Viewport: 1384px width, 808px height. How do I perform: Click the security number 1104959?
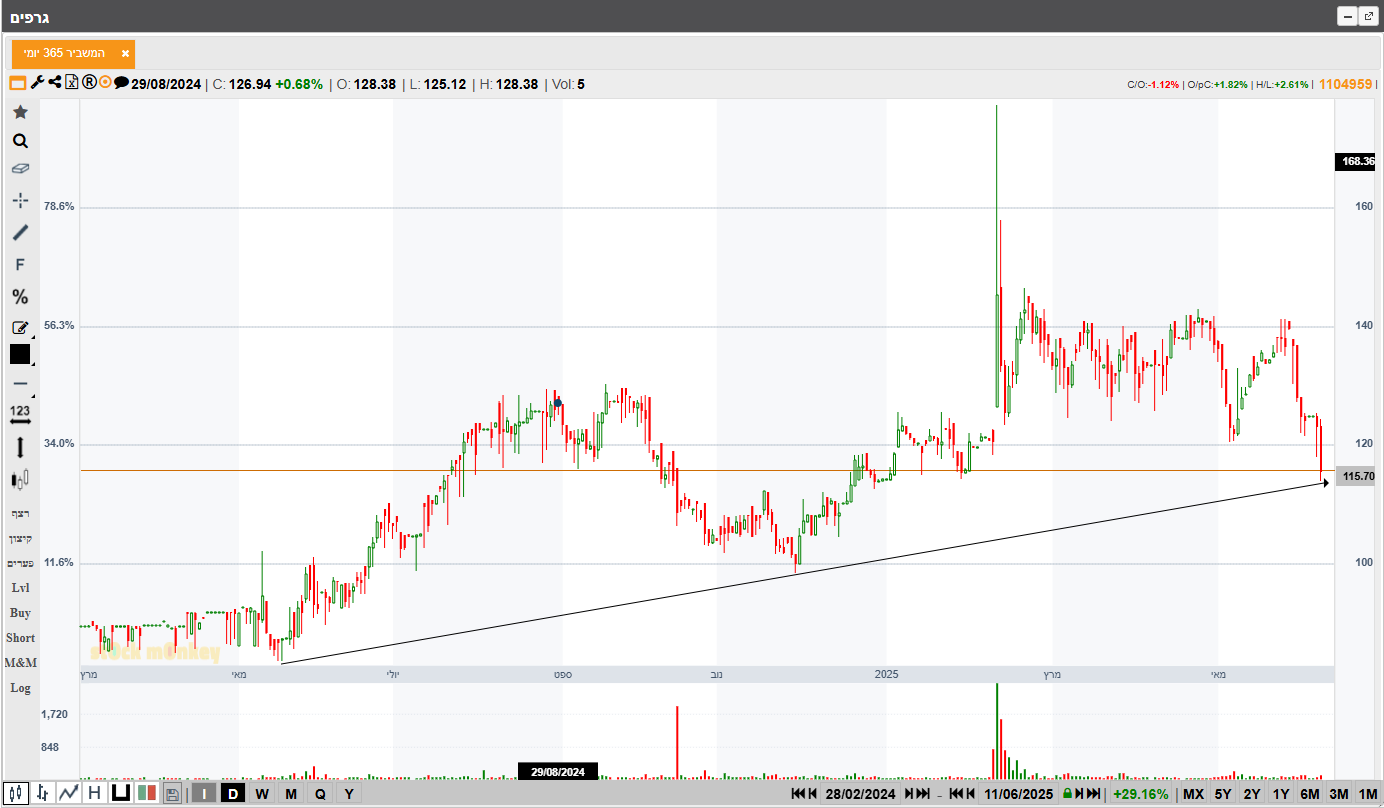tap(1346, 84)
